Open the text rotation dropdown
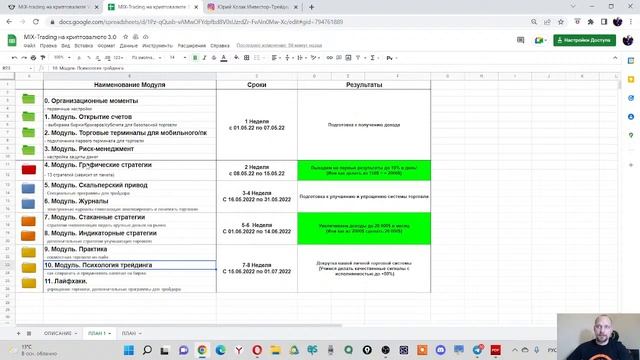The width and height of the screenshot is (640, 360). tap(315, 58)
